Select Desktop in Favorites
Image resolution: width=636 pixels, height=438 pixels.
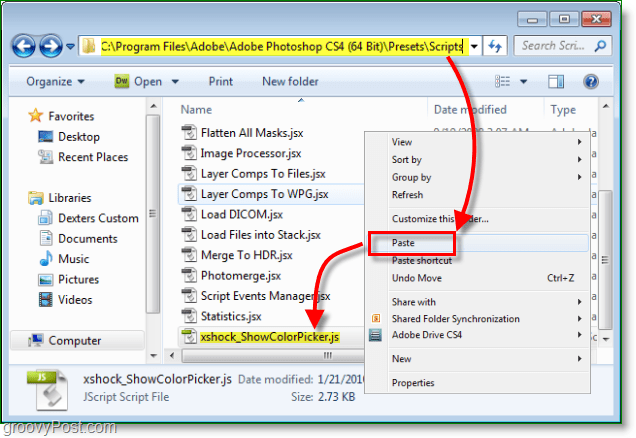click(69, 137)
